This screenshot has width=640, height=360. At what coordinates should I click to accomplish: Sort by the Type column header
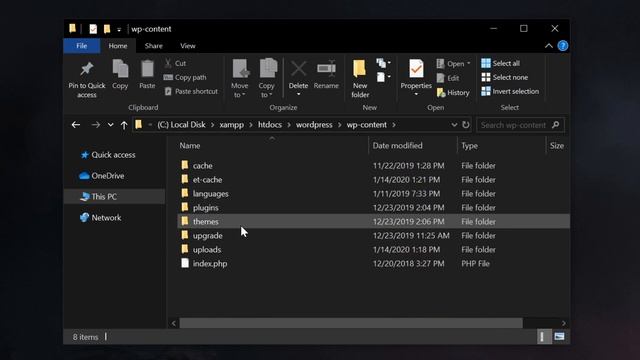469,146
